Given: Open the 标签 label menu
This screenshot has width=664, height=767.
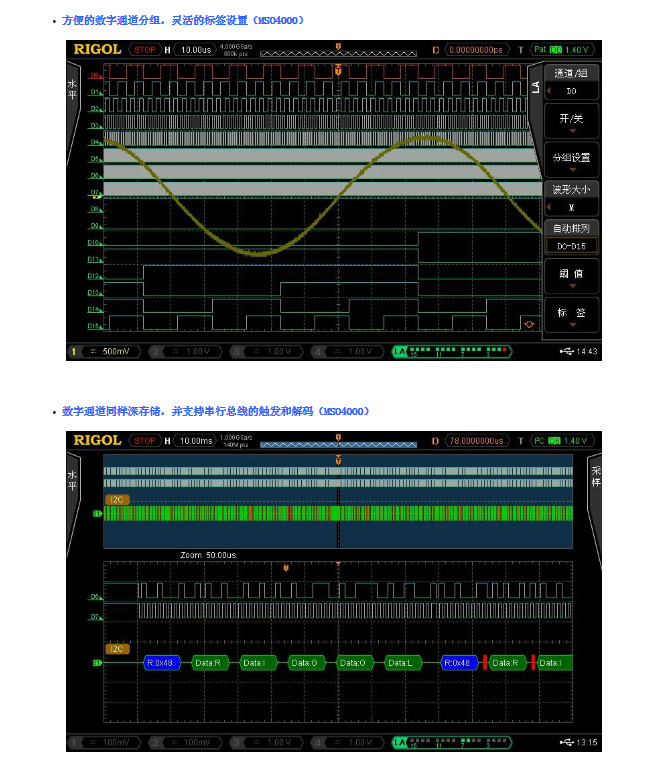Looking at the screenshot, I should [571, 314].
